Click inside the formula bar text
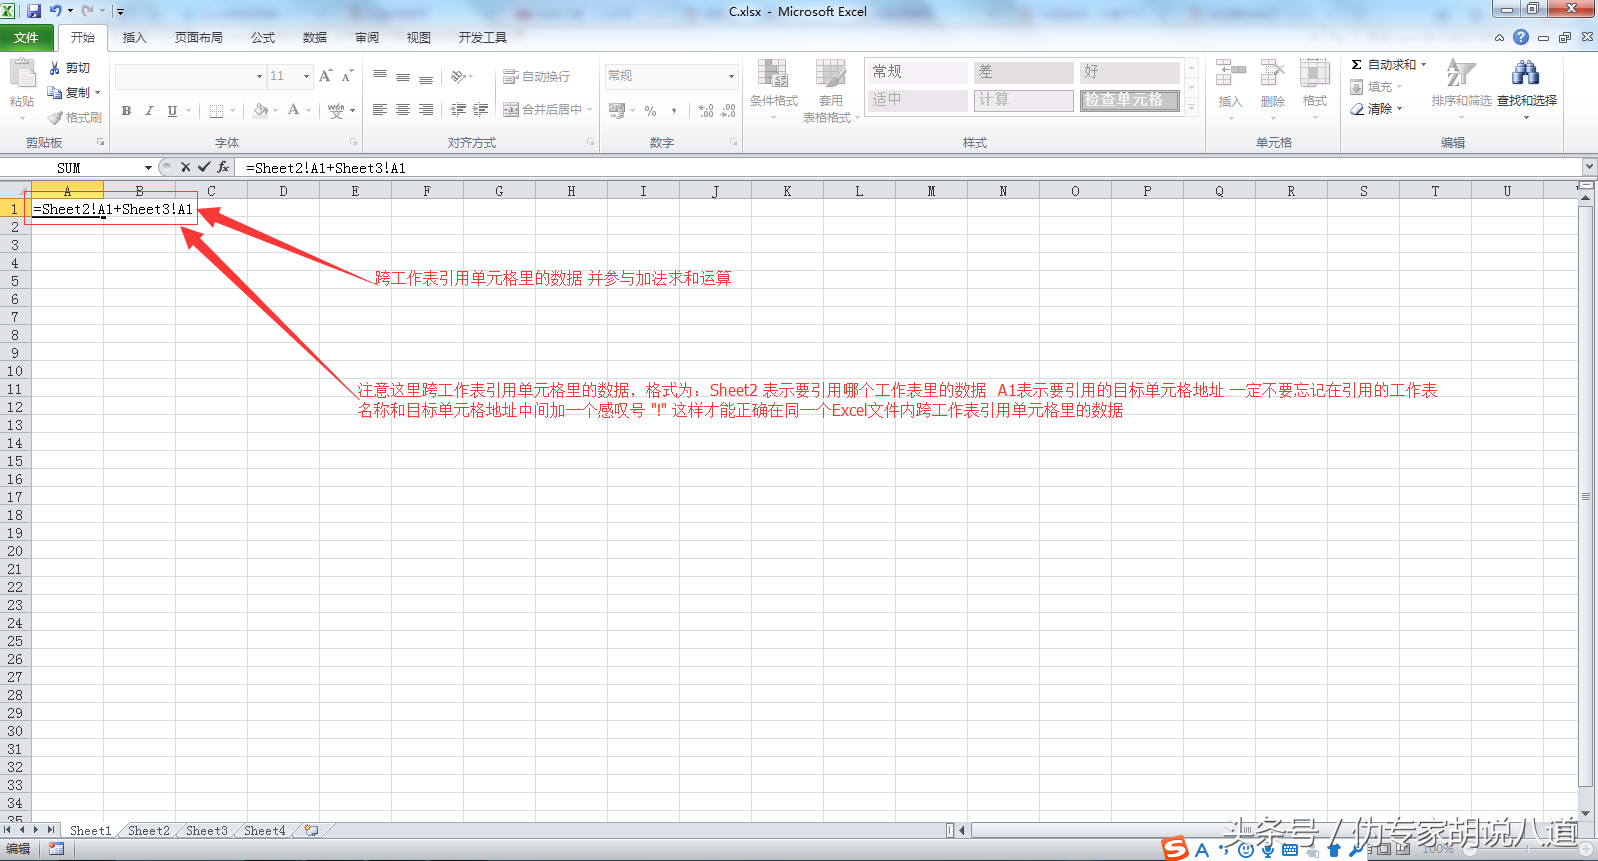Image resolution: width=1598 pixels, height=861 pixels. [325, 168]
